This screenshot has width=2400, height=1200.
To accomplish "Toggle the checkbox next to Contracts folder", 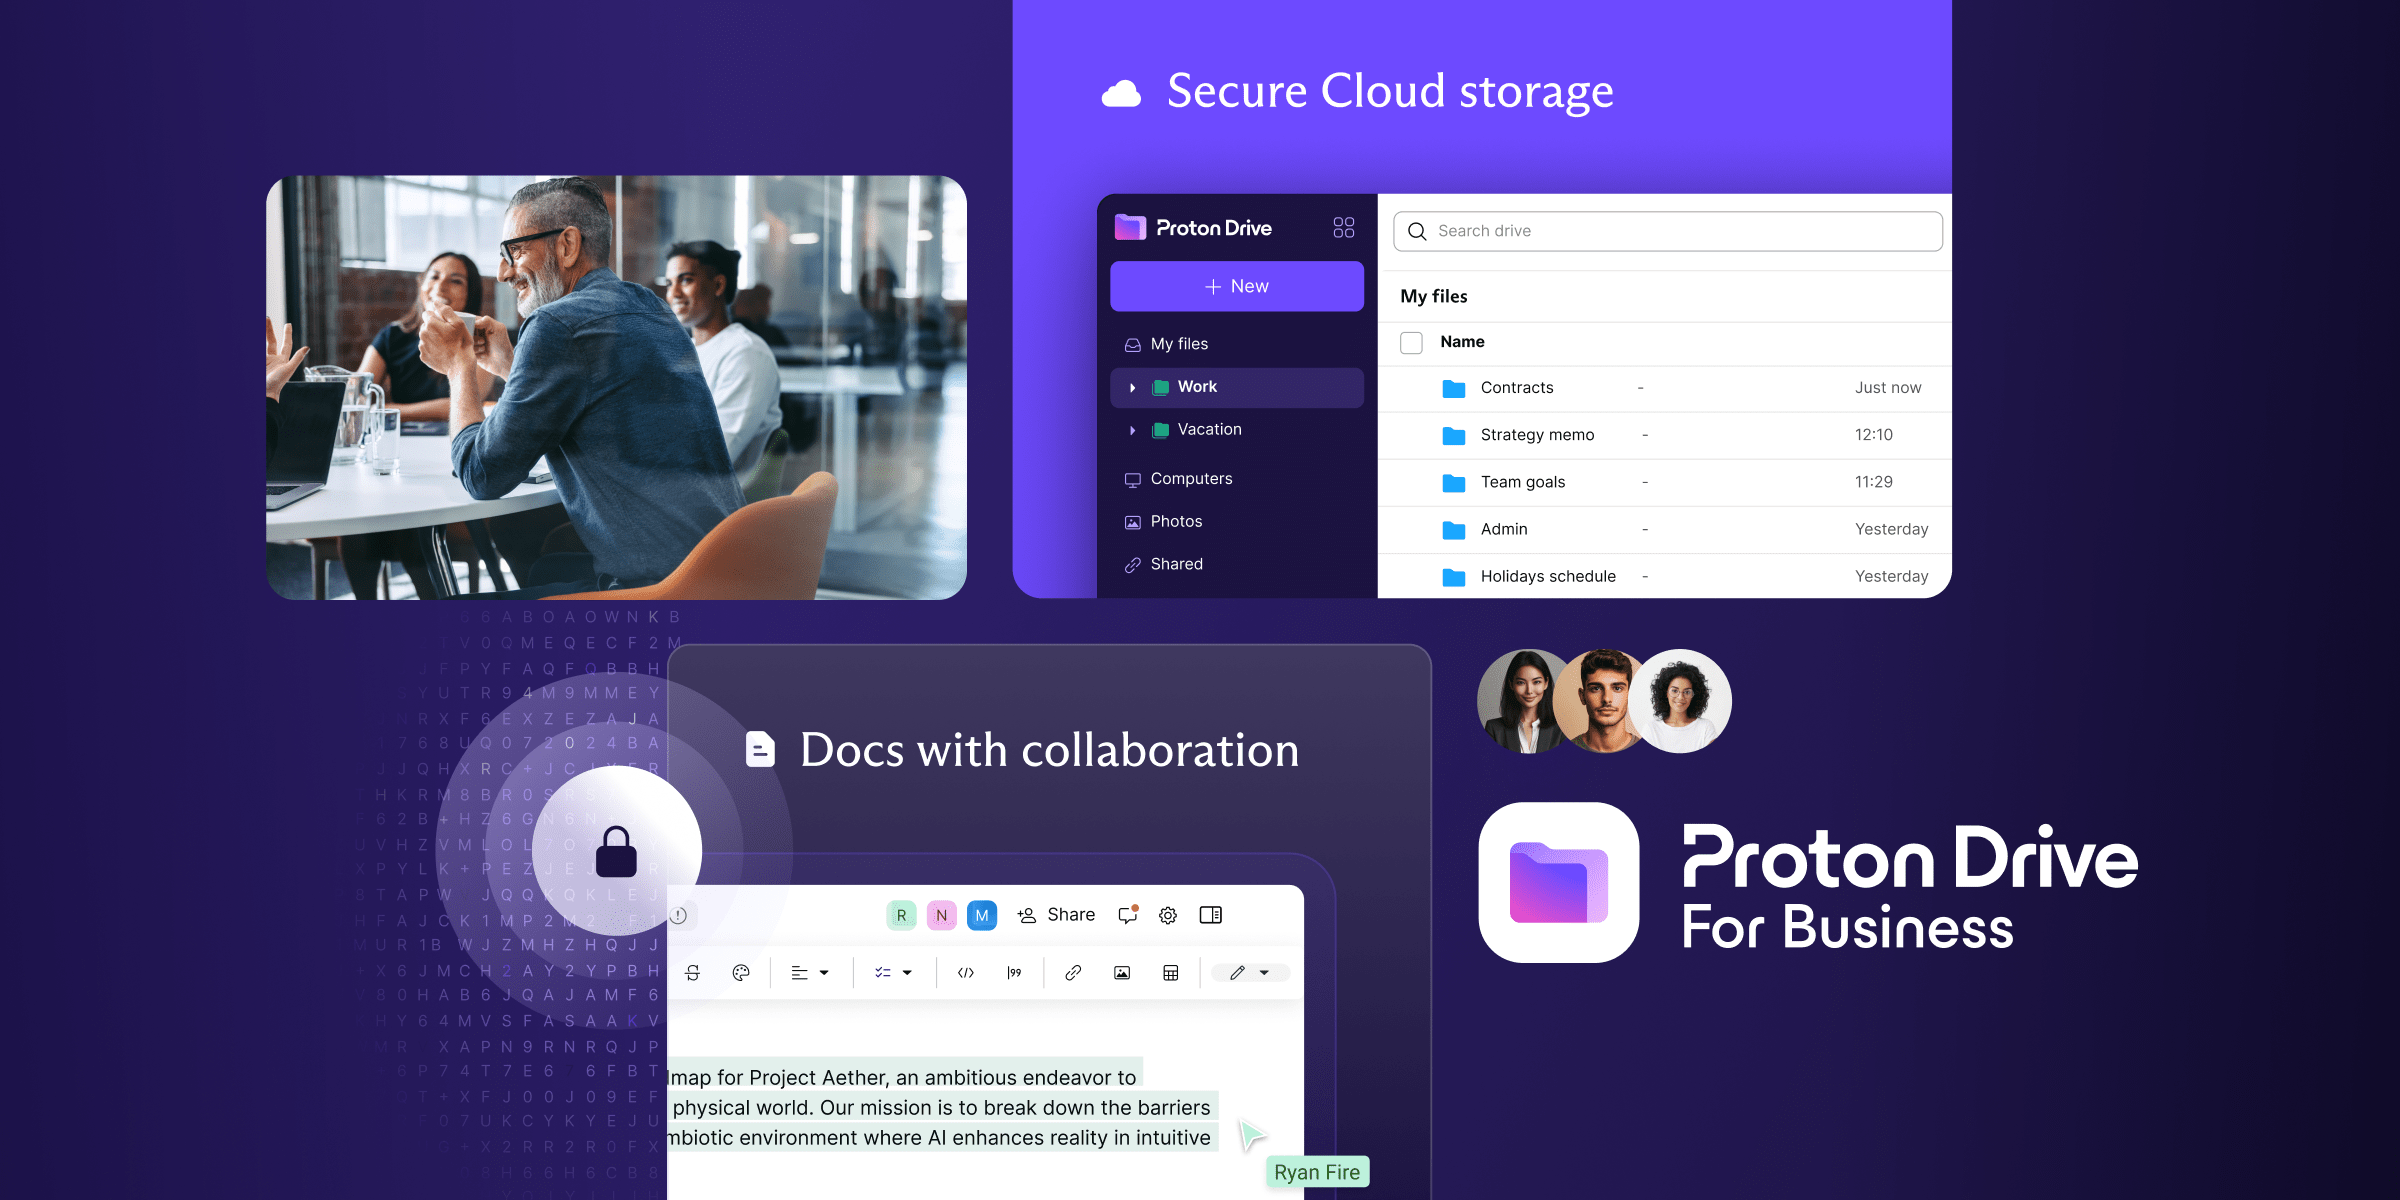I will point(1408,387).
